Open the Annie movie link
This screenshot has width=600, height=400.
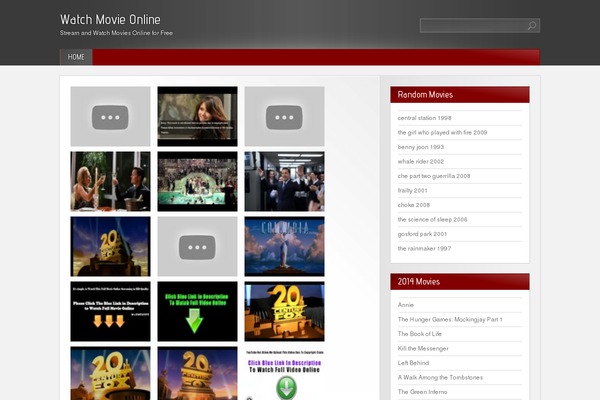(x=406, y=305)
